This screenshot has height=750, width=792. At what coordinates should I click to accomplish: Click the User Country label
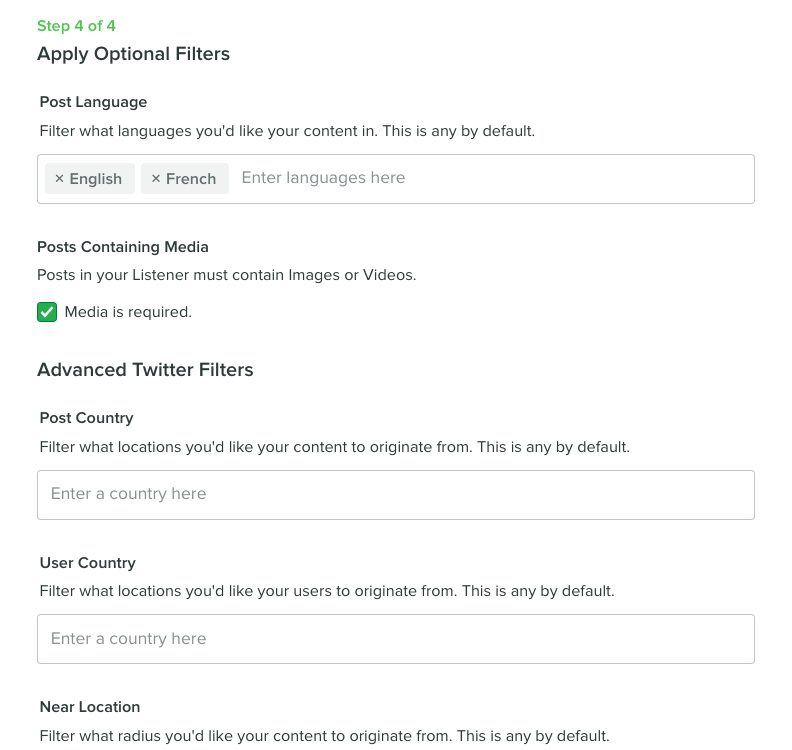point(87,563)
